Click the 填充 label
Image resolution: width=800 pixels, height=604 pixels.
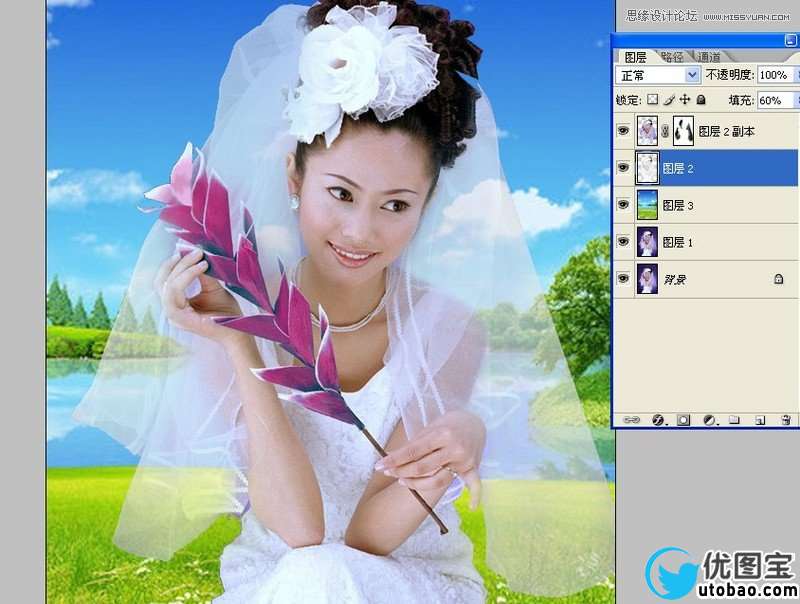click(741, 100)
